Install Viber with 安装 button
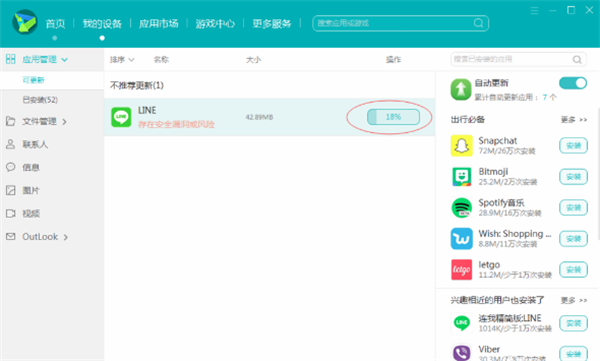600x361 pixels. 573,353
